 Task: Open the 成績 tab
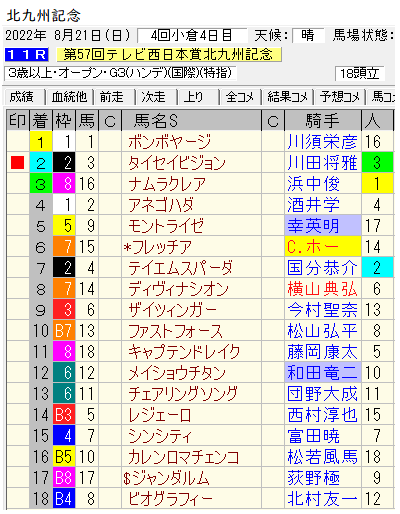click(x=22, y=97)
